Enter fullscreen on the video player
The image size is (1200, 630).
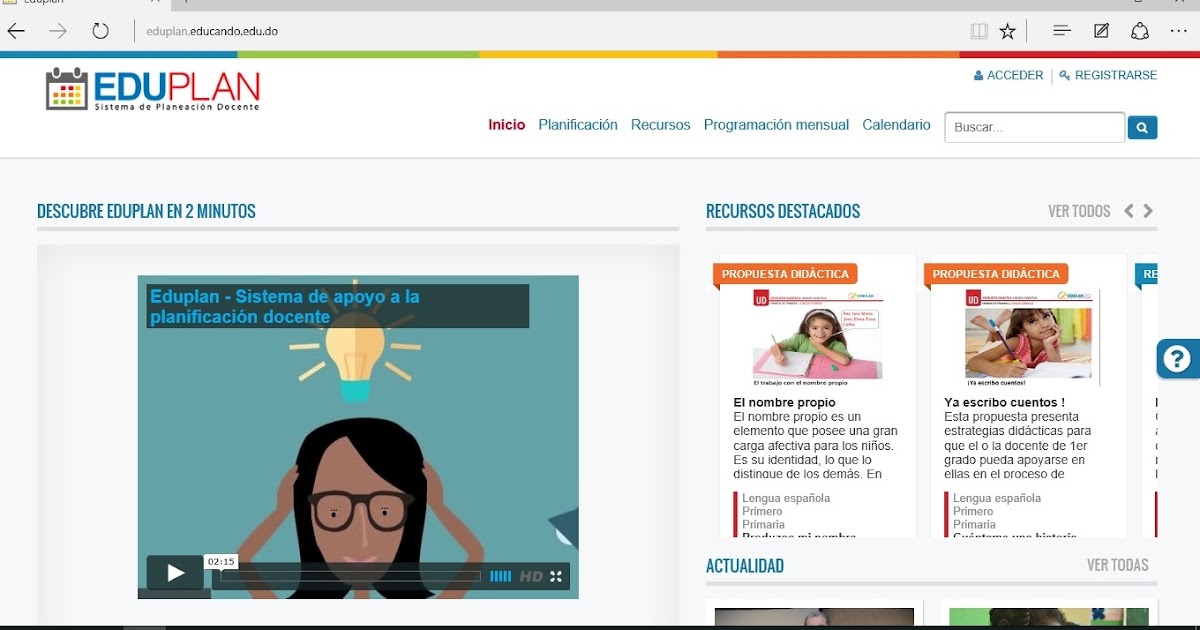tap(554, 576)
